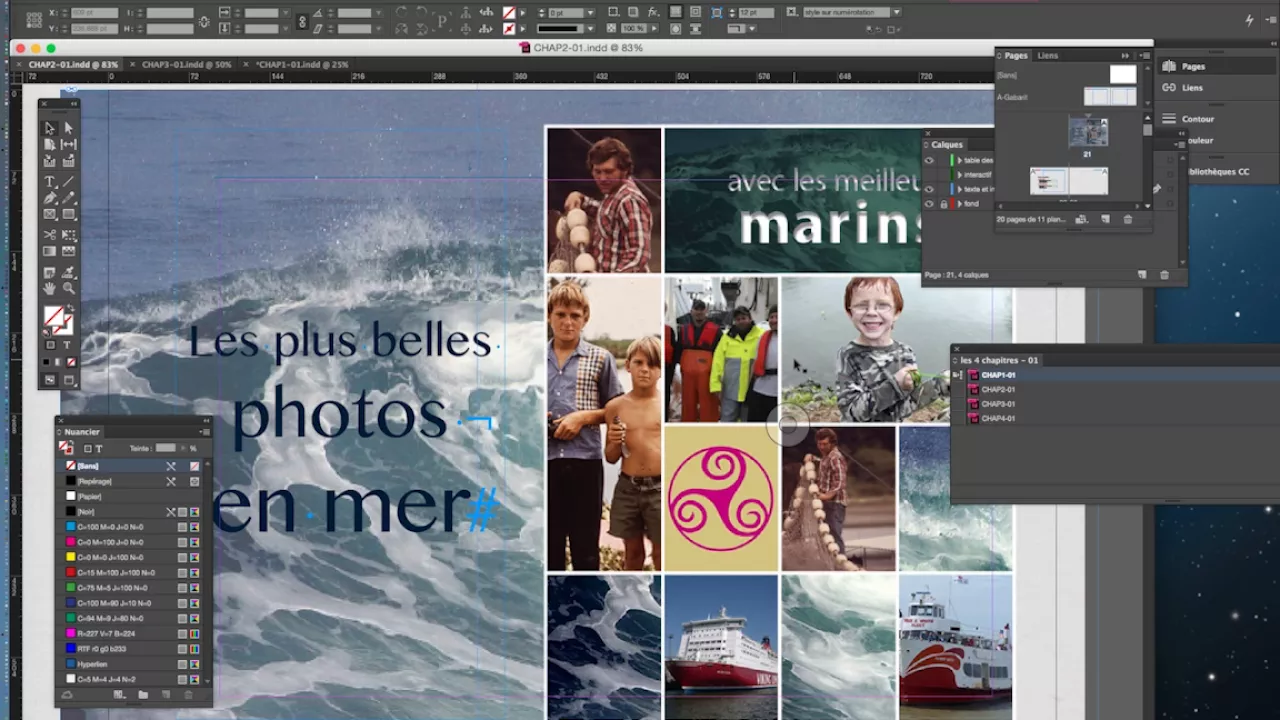The image size is (1280, 720).
Task: Click delete swatch trash in Nuancier panel
Action: tap(187, 694)
